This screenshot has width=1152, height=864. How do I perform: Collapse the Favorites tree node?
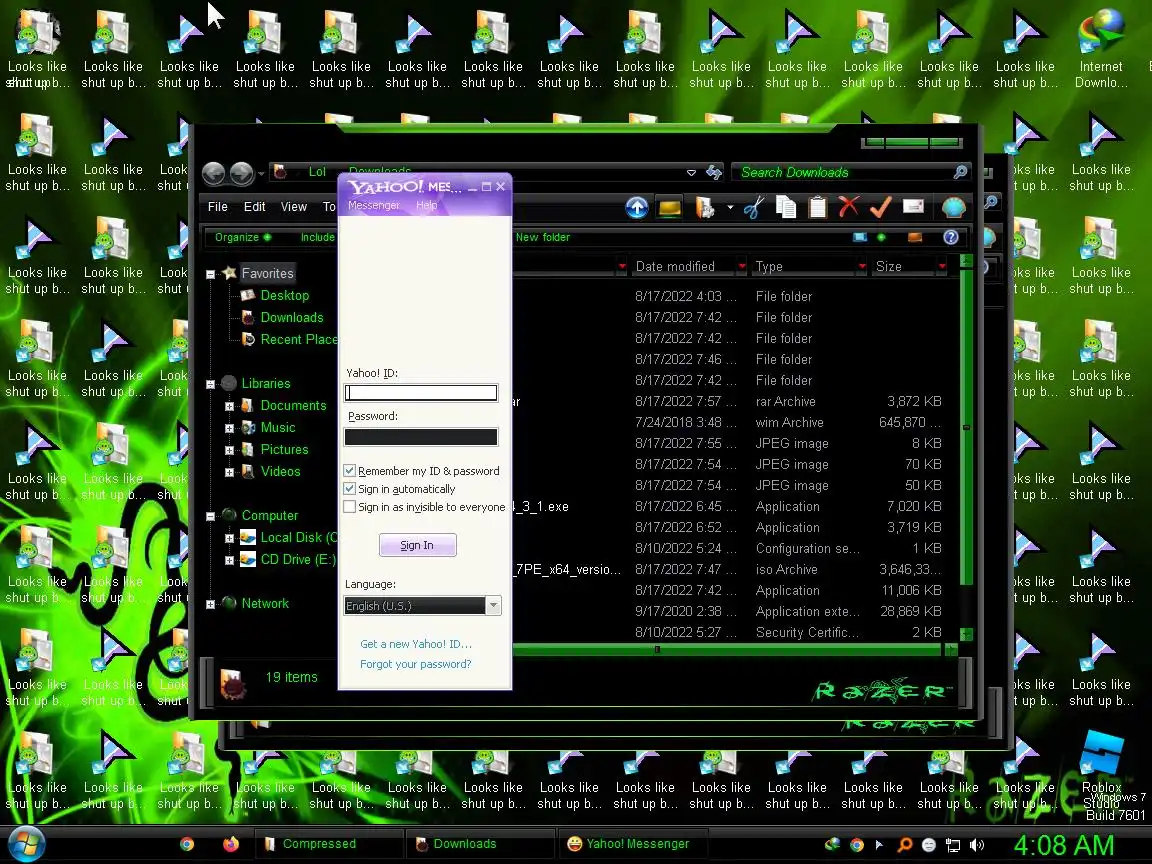pos(210,274)
